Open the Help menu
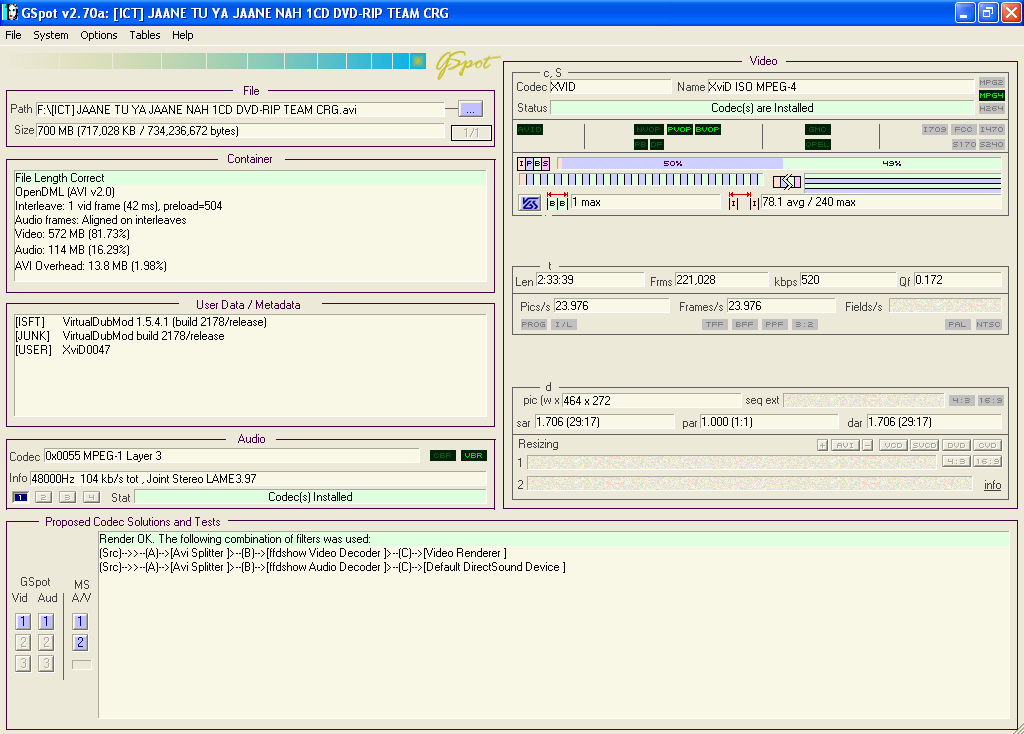Viewport: 1024px width, 734px height. (x=182, y=35)
